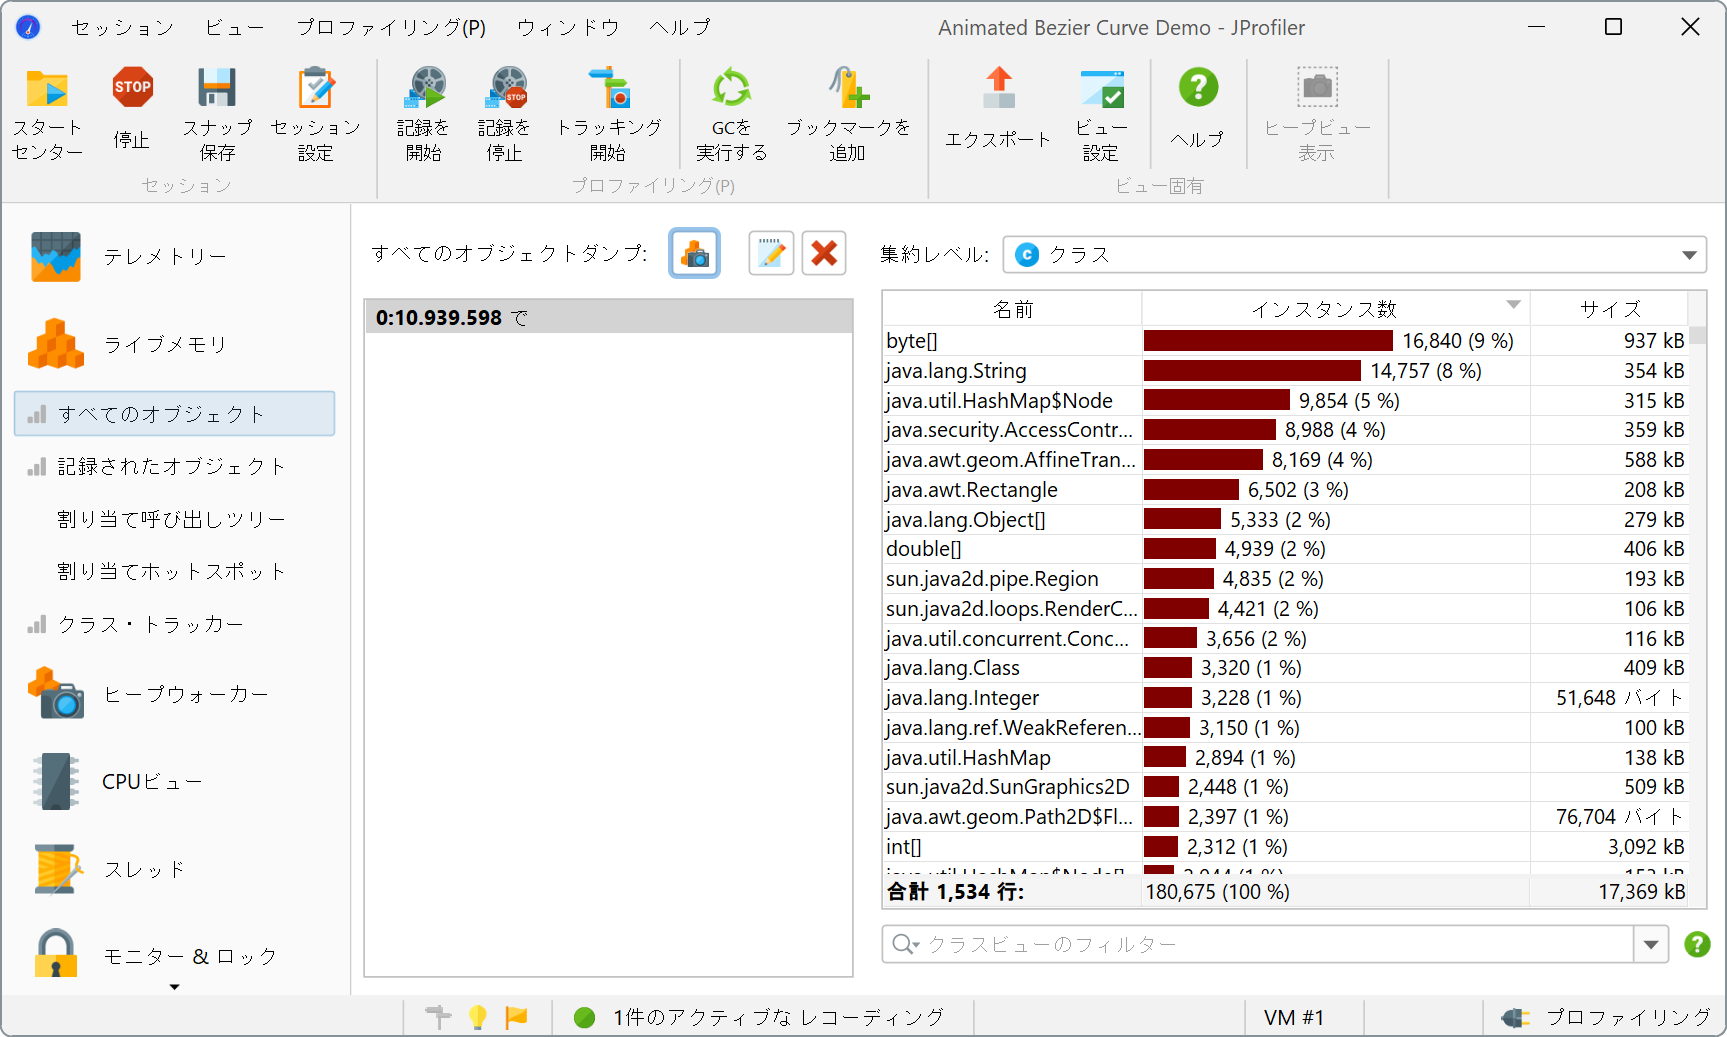Click the green ヘルプ help icon
Viewport: 1727px width, 1037px height.
[1197, 108]
